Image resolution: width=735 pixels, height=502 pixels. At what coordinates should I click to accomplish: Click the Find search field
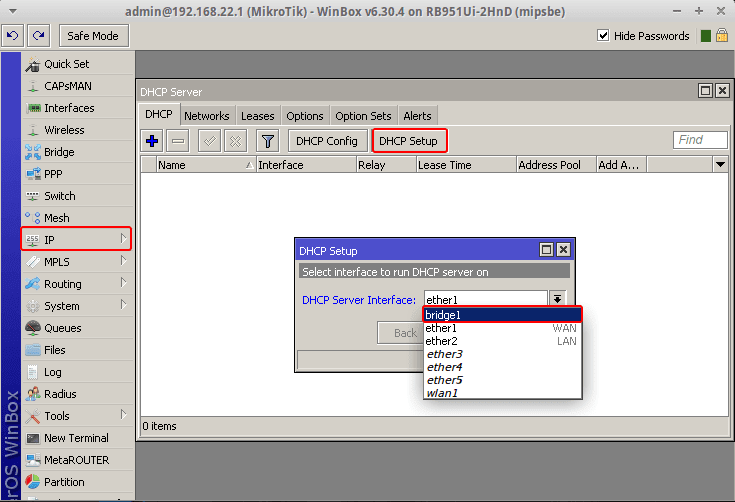(700, 140)
